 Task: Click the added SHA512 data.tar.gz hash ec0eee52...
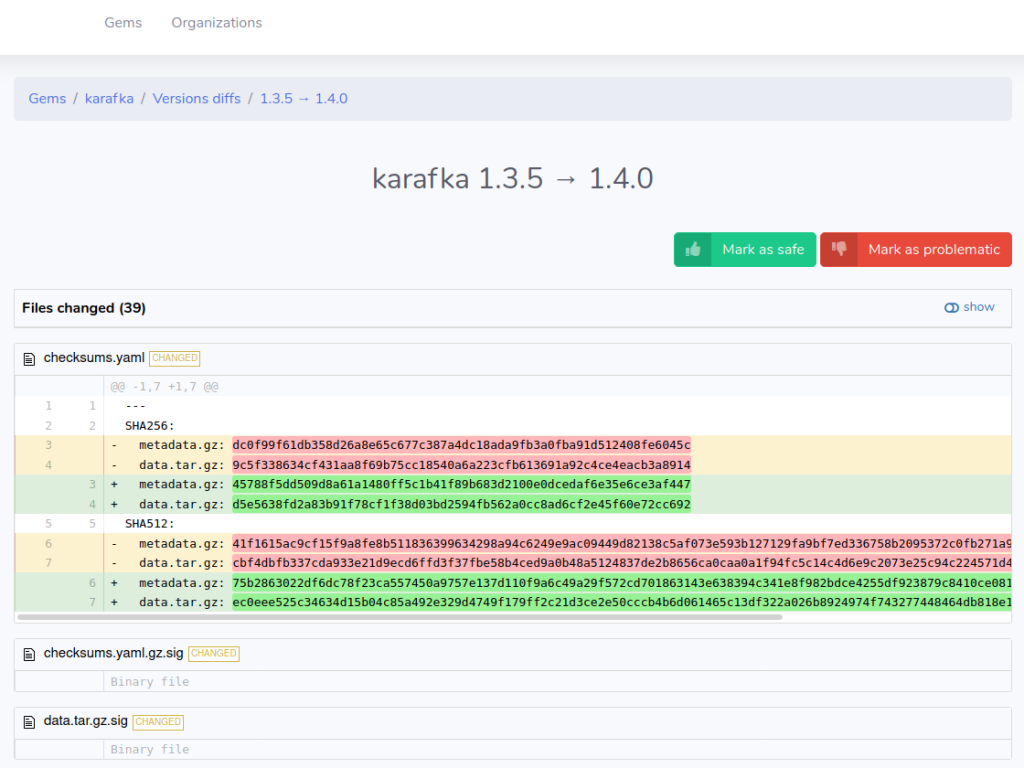[622, 602]
